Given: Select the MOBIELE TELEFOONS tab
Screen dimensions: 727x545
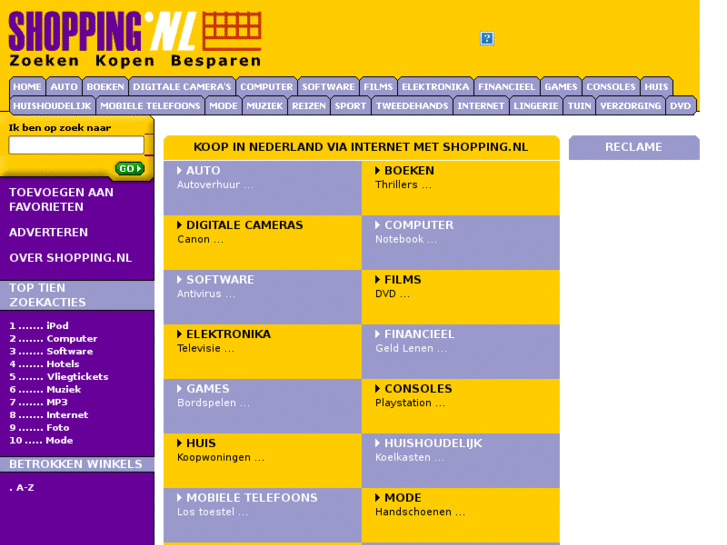Looking at the screenshot, I should click(150, 105).
